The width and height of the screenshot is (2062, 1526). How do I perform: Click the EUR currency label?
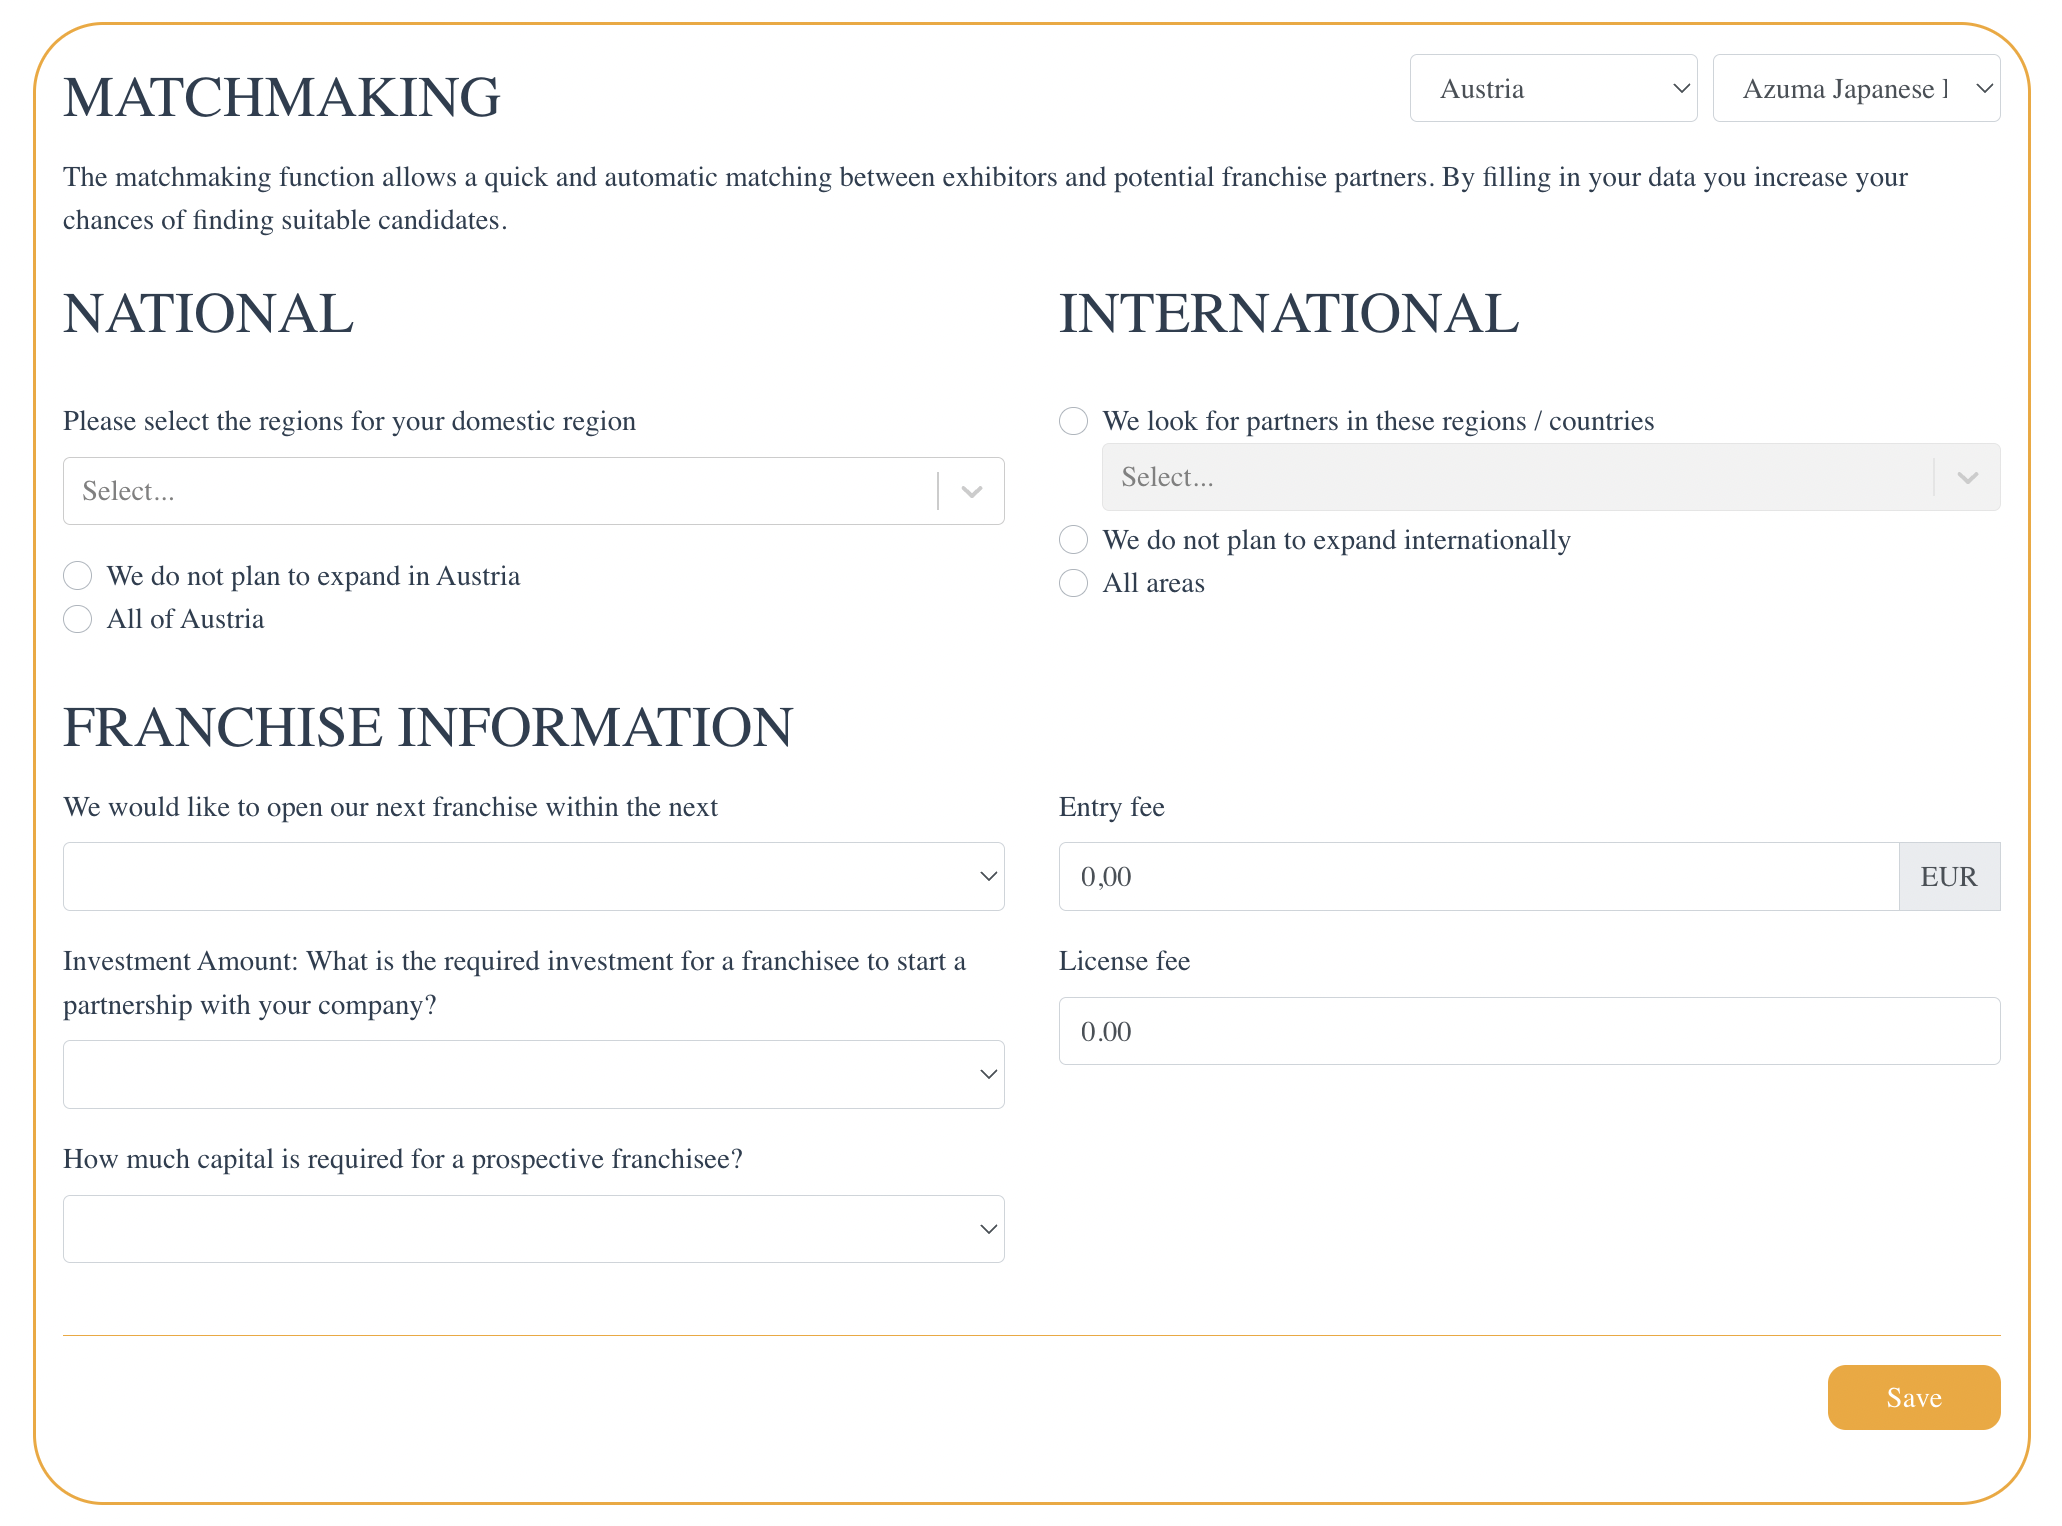1949,876
